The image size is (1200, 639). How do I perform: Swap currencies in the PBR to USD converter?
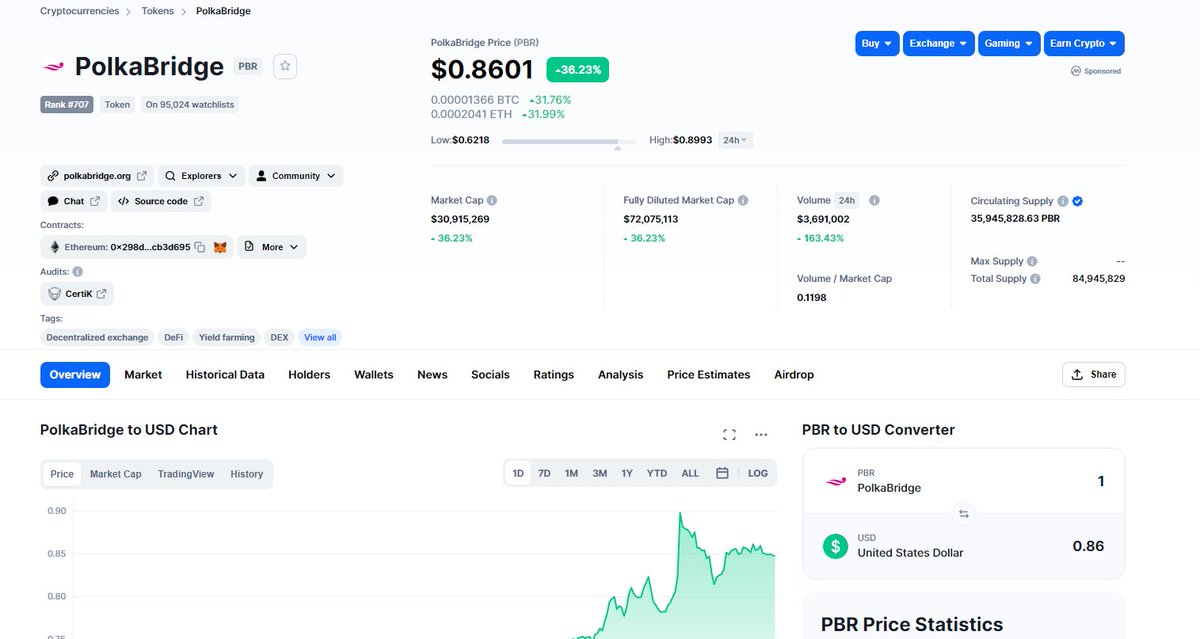[963, 513]
